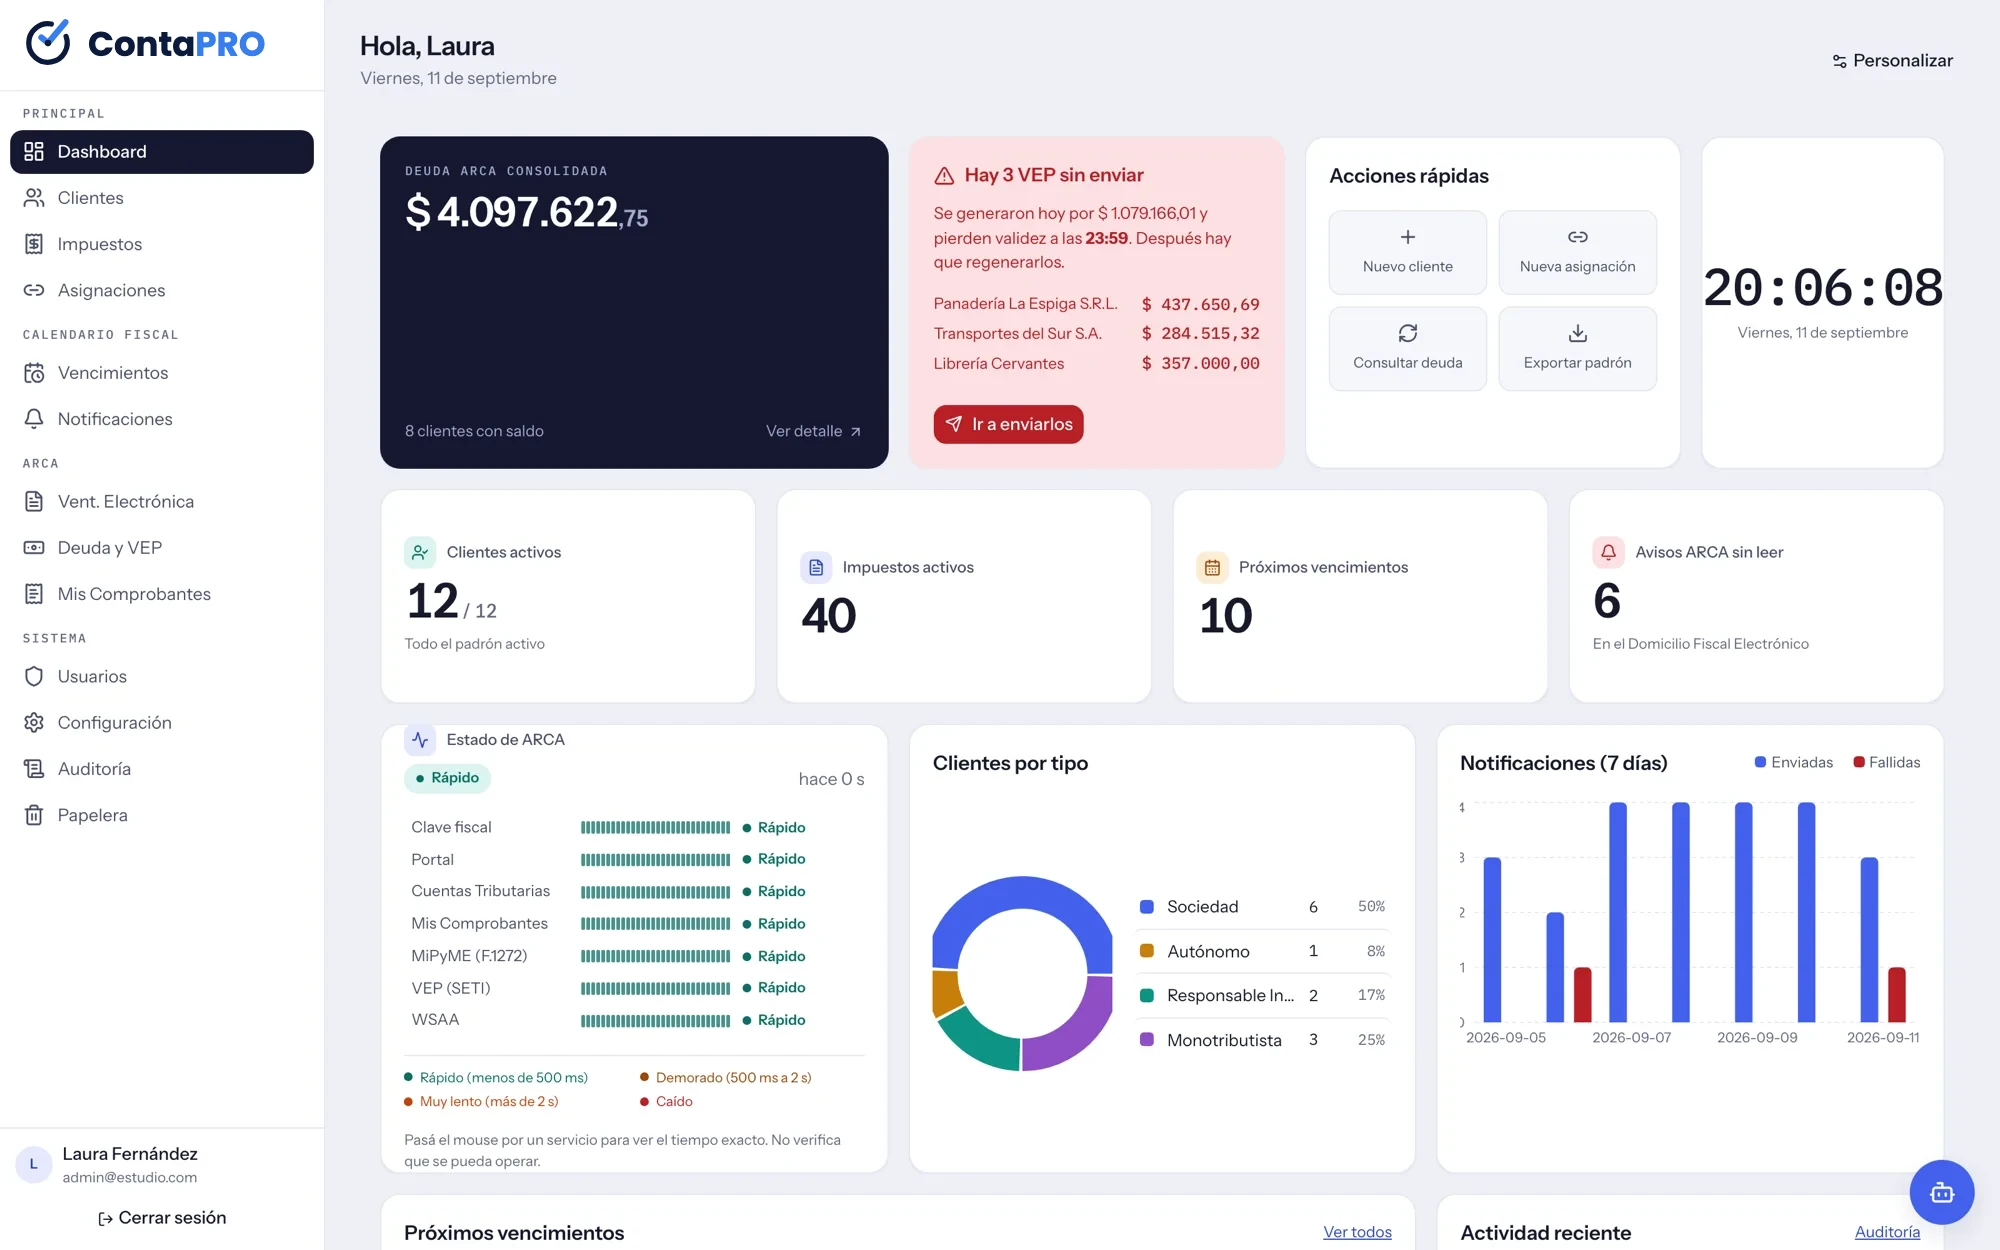Open Ver detalle of consolidated debt
This screenshot has width=2000, height=1250.
[813, 431]
